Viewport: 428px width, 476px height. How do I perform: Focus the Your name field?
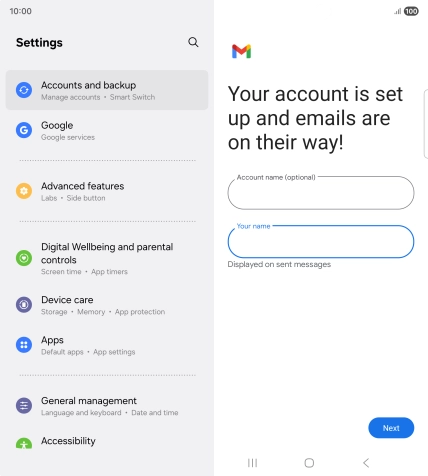pyautogui.click(x=321, y=242)
